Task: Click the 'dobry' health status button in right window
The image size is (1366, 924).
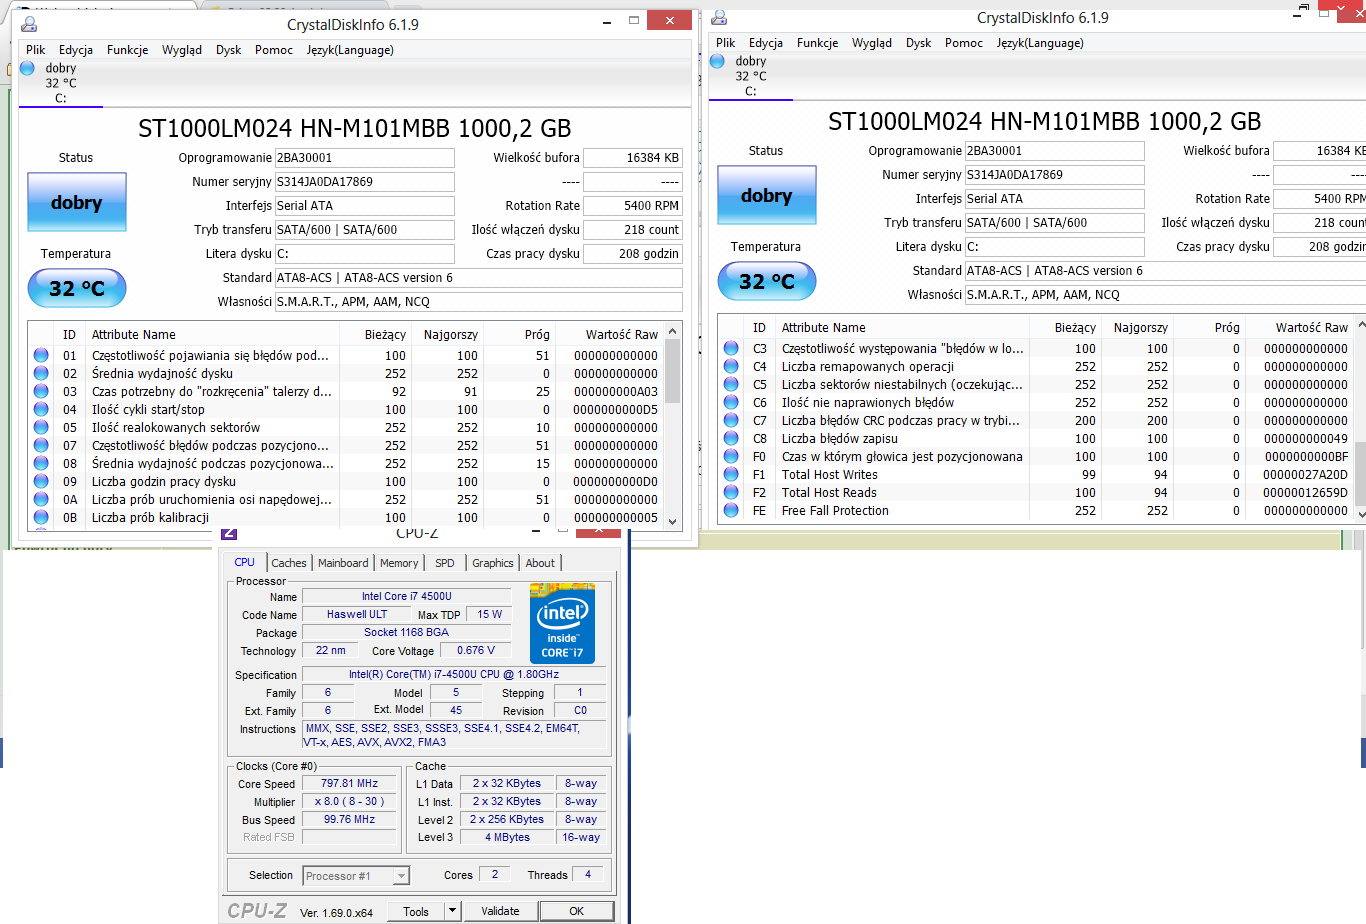Action: click(767, 196)
